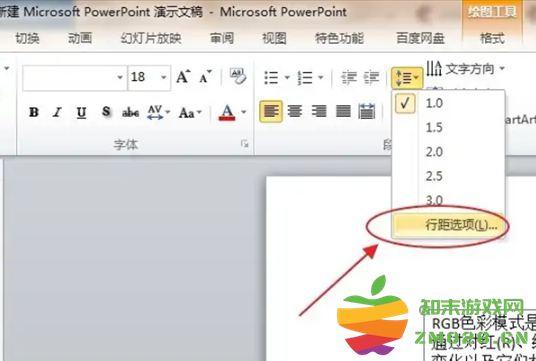Open 视图 ribbon tab
The width and height of the screenshot is (536, 361).
click(x=274, y=38)
